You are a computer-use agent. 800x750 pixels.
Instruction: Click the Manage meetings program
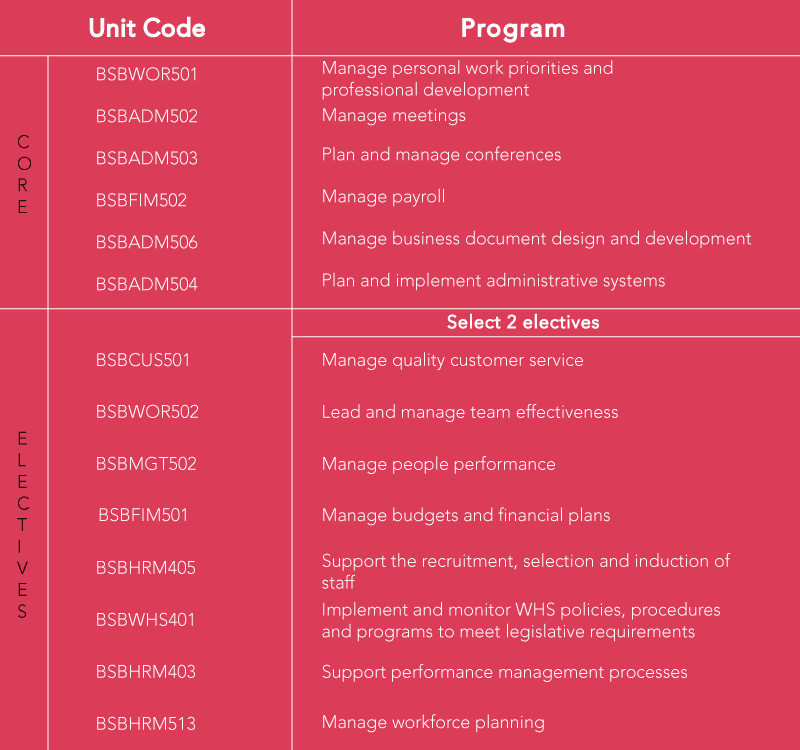pyautogui.click(x=394, y=115)
